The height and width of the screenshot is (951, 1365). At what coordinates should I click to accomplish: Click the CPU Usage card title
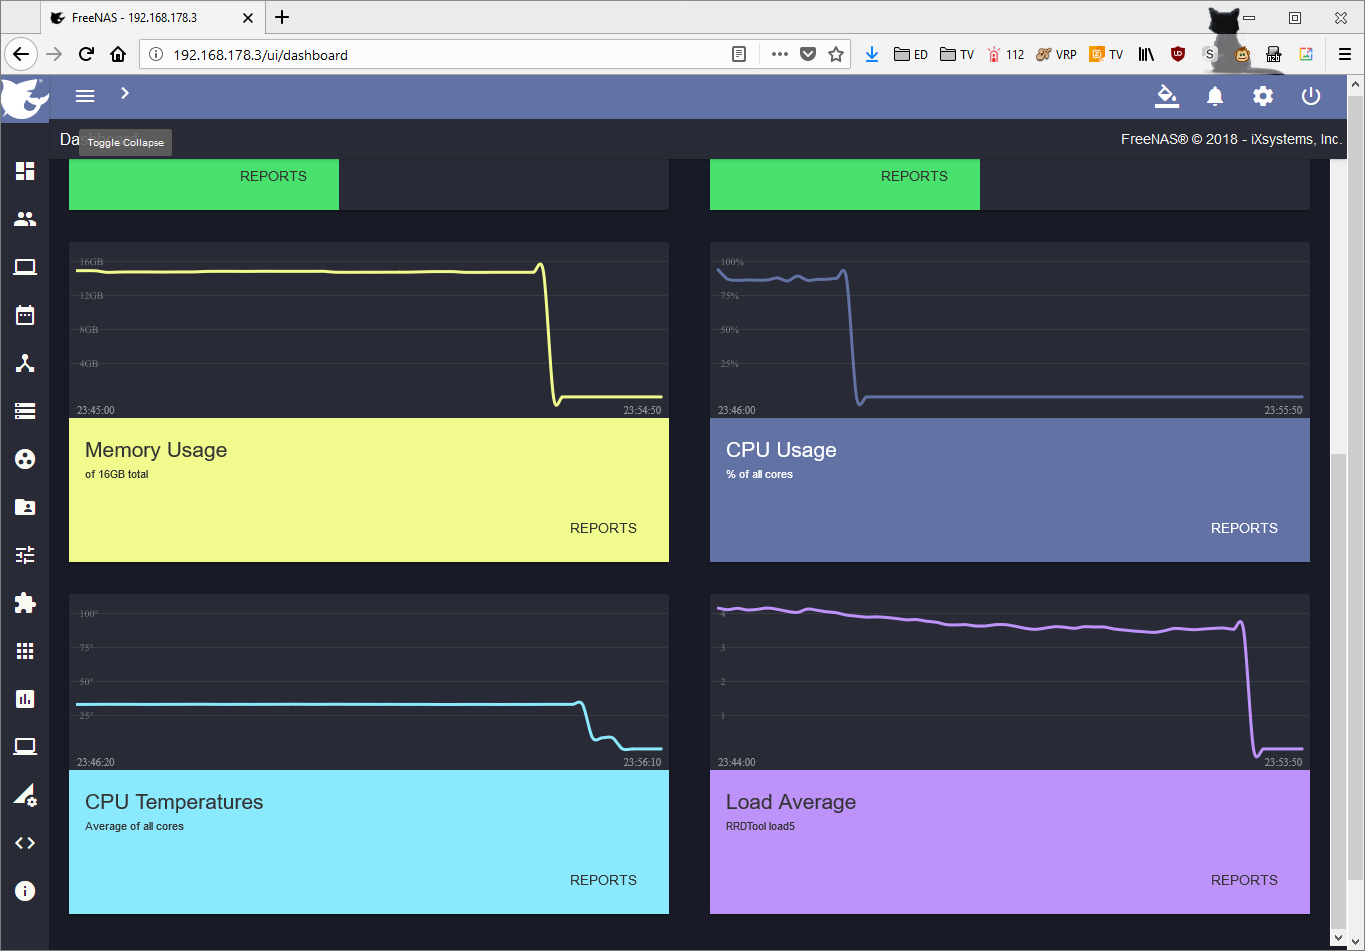pyautogui.click(x=781, y=450)
